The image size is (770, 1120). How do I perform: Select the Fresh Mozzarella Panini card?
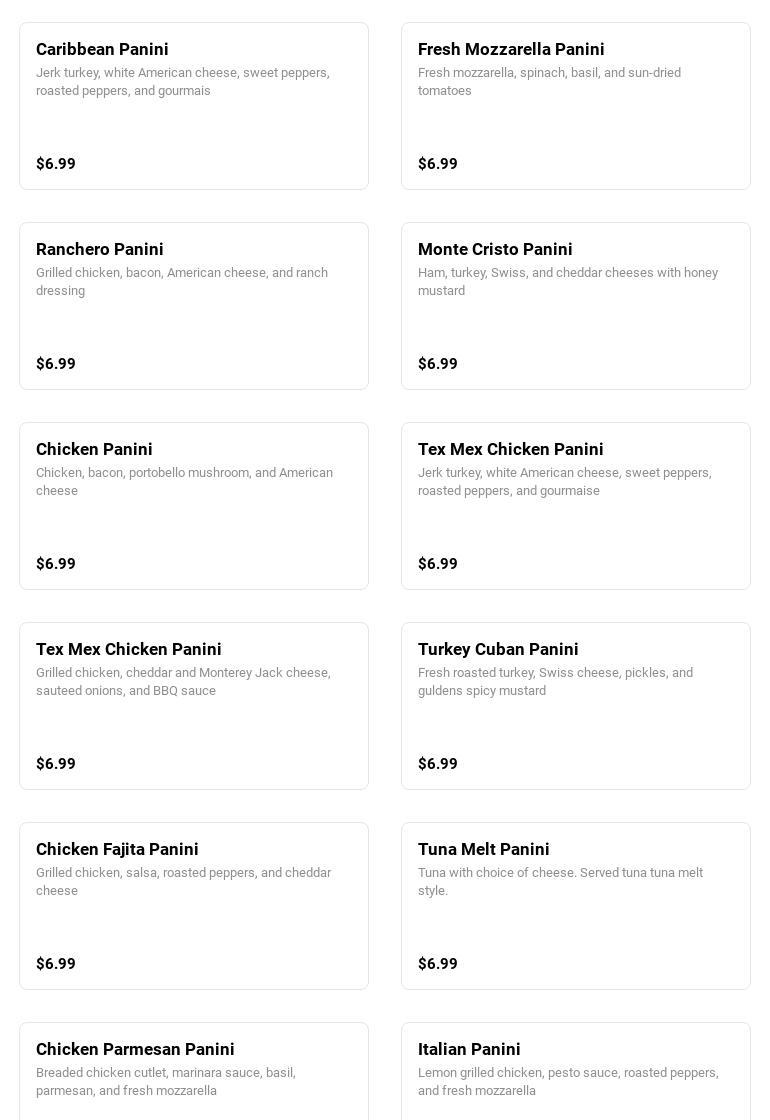pos(576,106)
